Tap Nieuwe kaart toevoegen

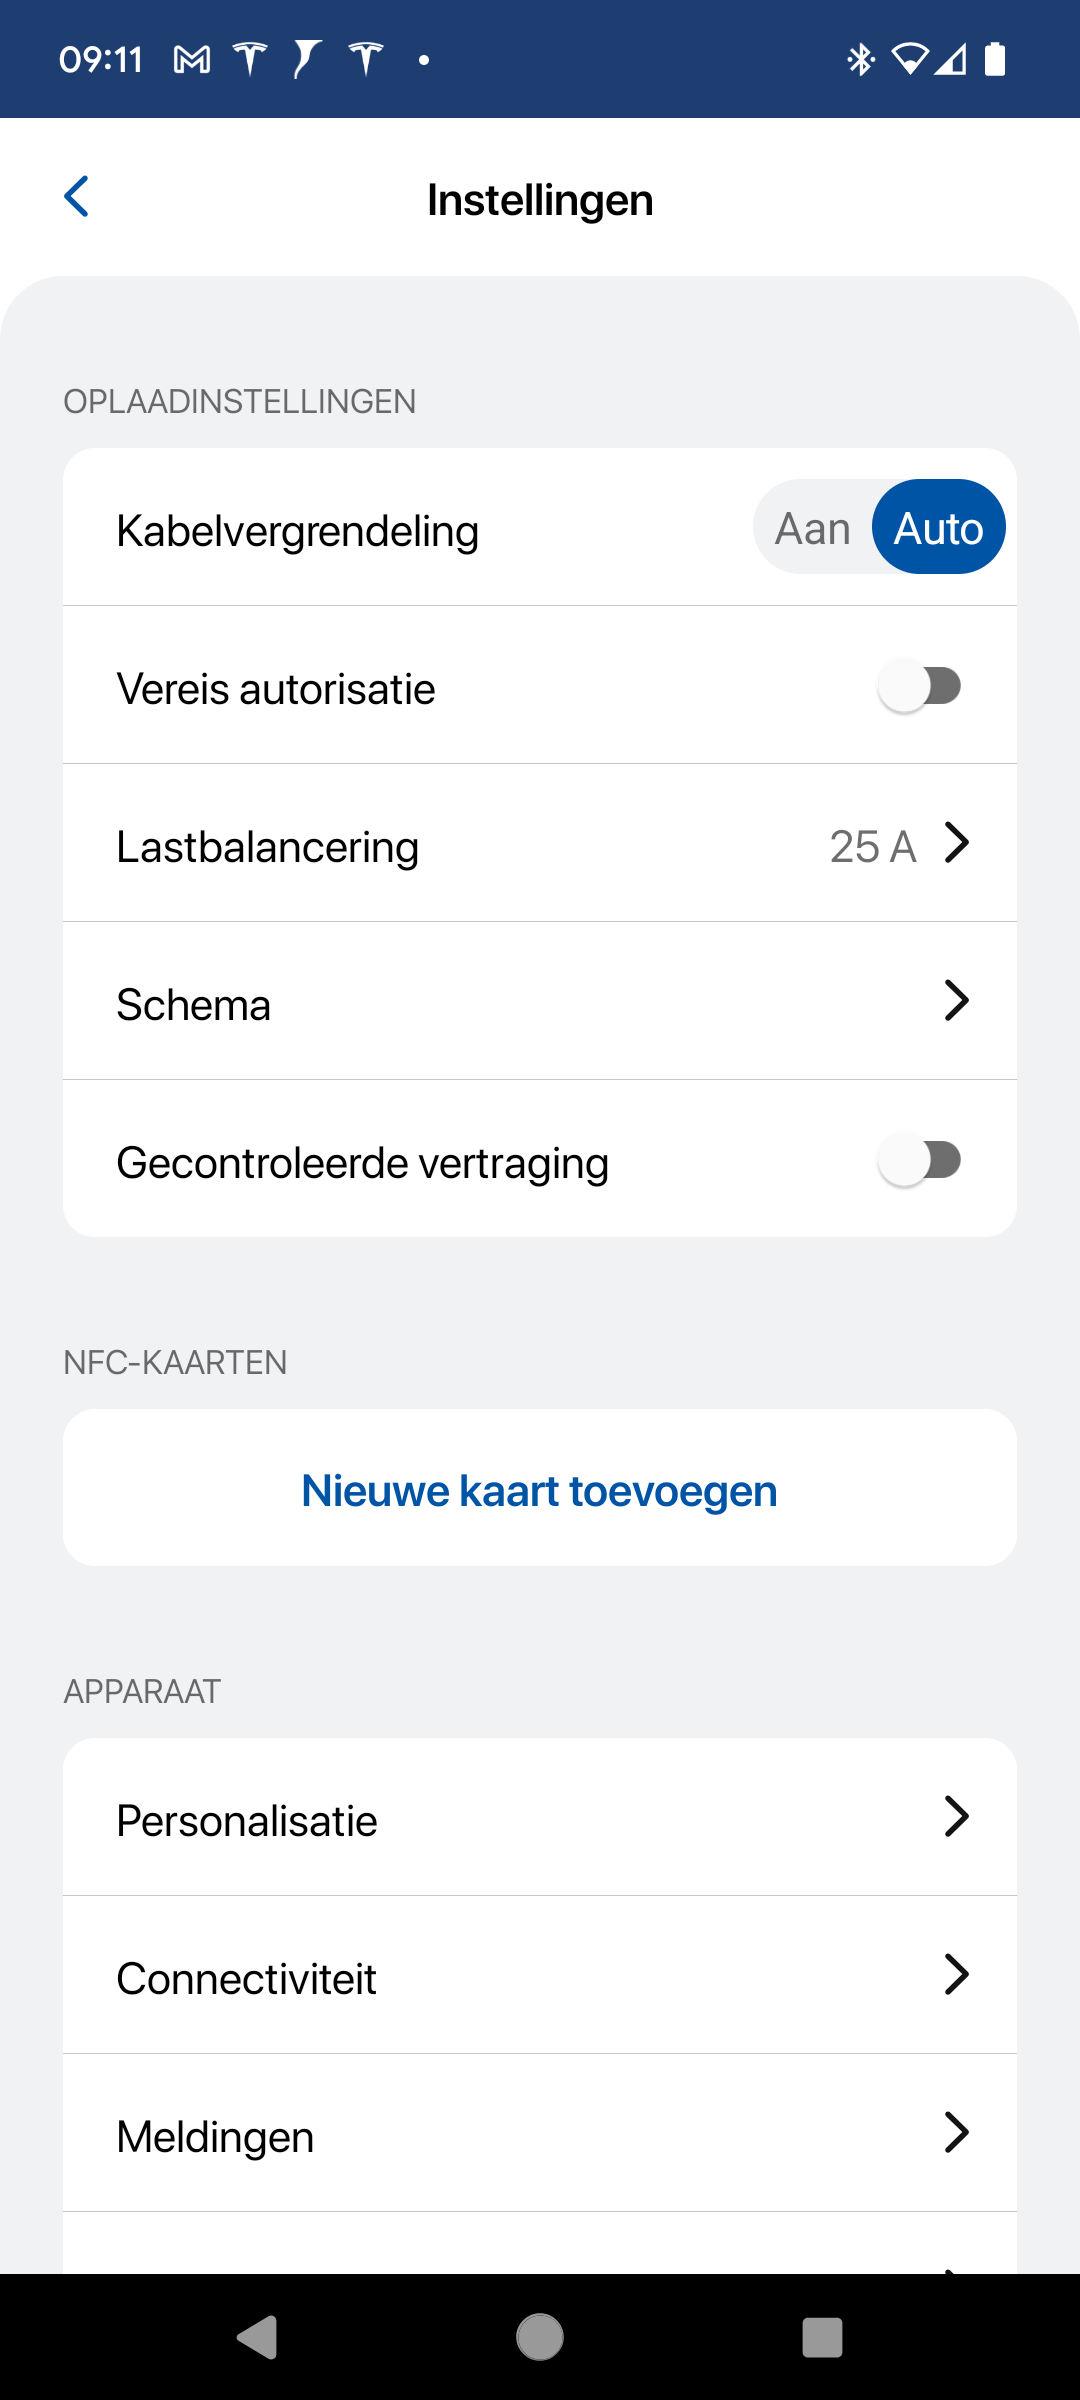[540, 1489]
